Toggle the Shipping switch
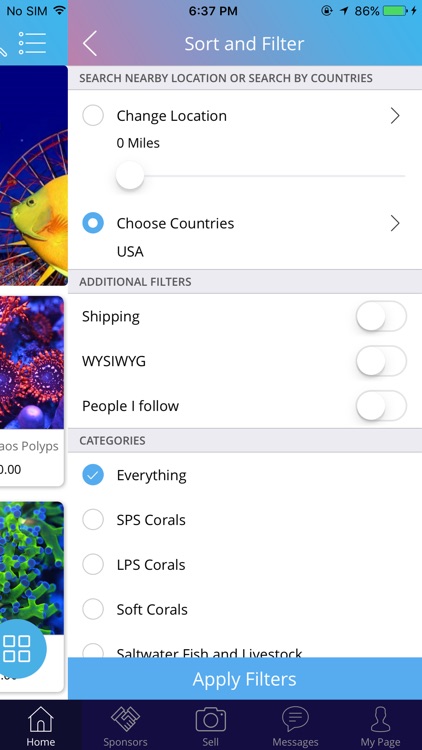This screenshot has width=422, height=750. [381, 316]
